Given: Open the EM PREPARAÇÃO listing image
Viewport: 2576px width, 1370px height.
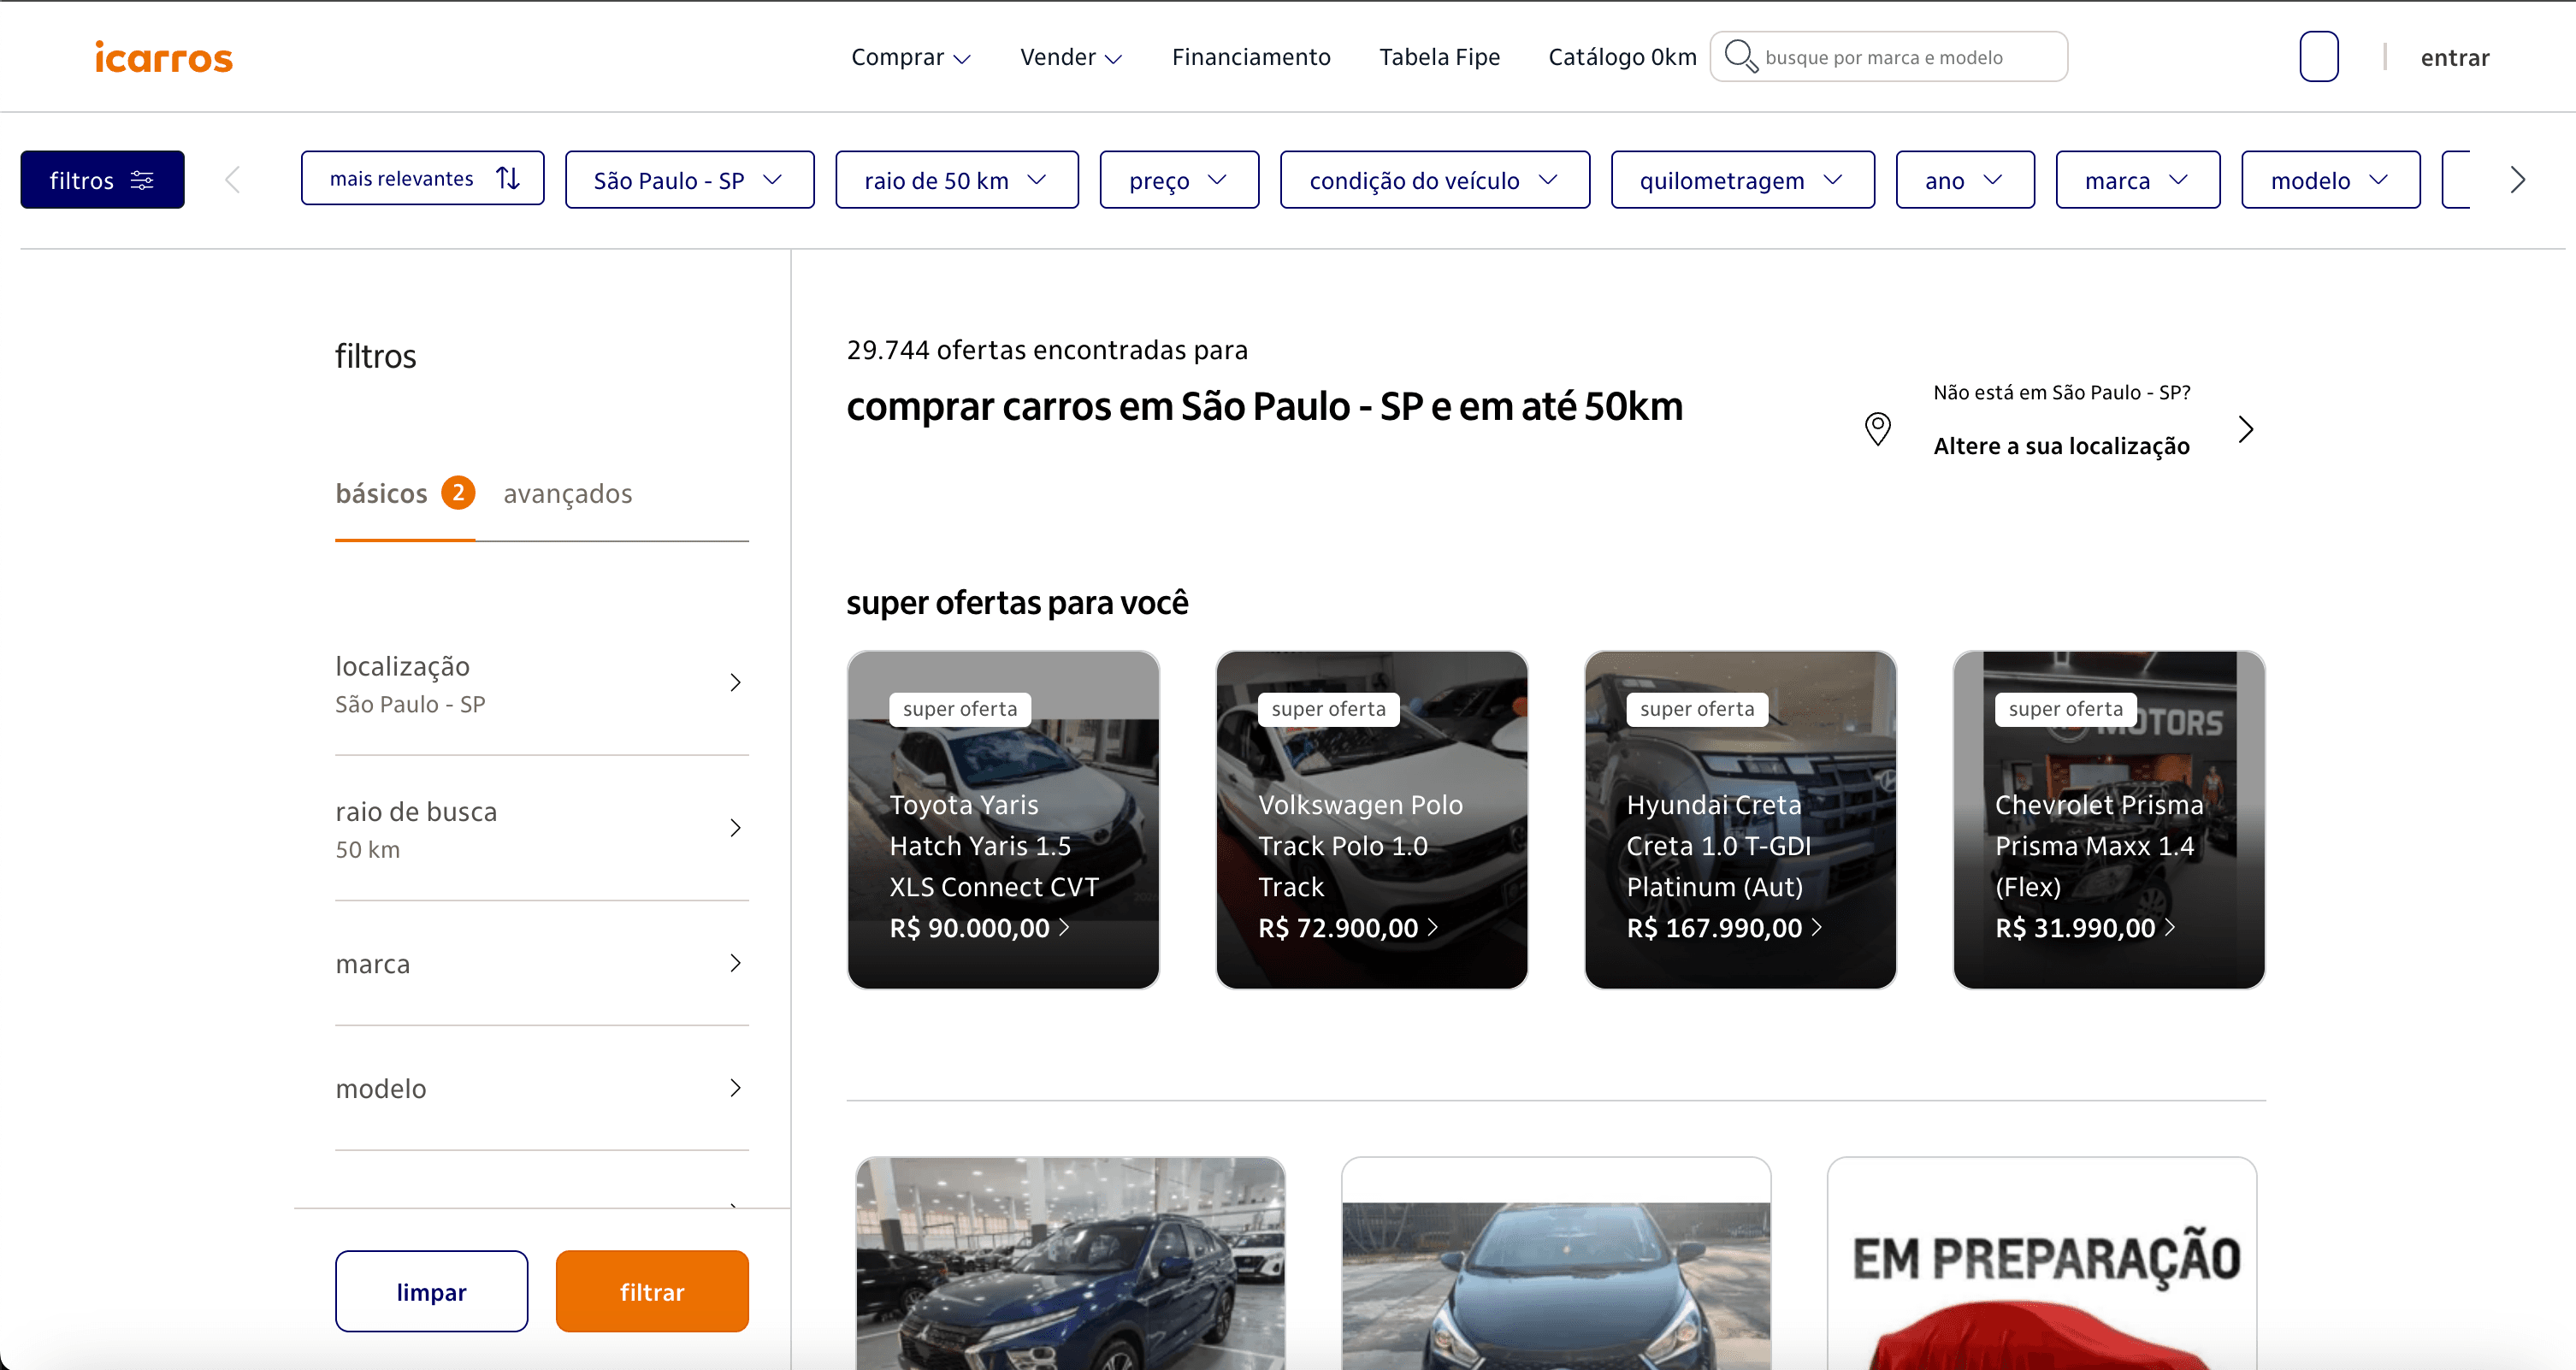Looking at the screenshot, I should [2042, 1264].
